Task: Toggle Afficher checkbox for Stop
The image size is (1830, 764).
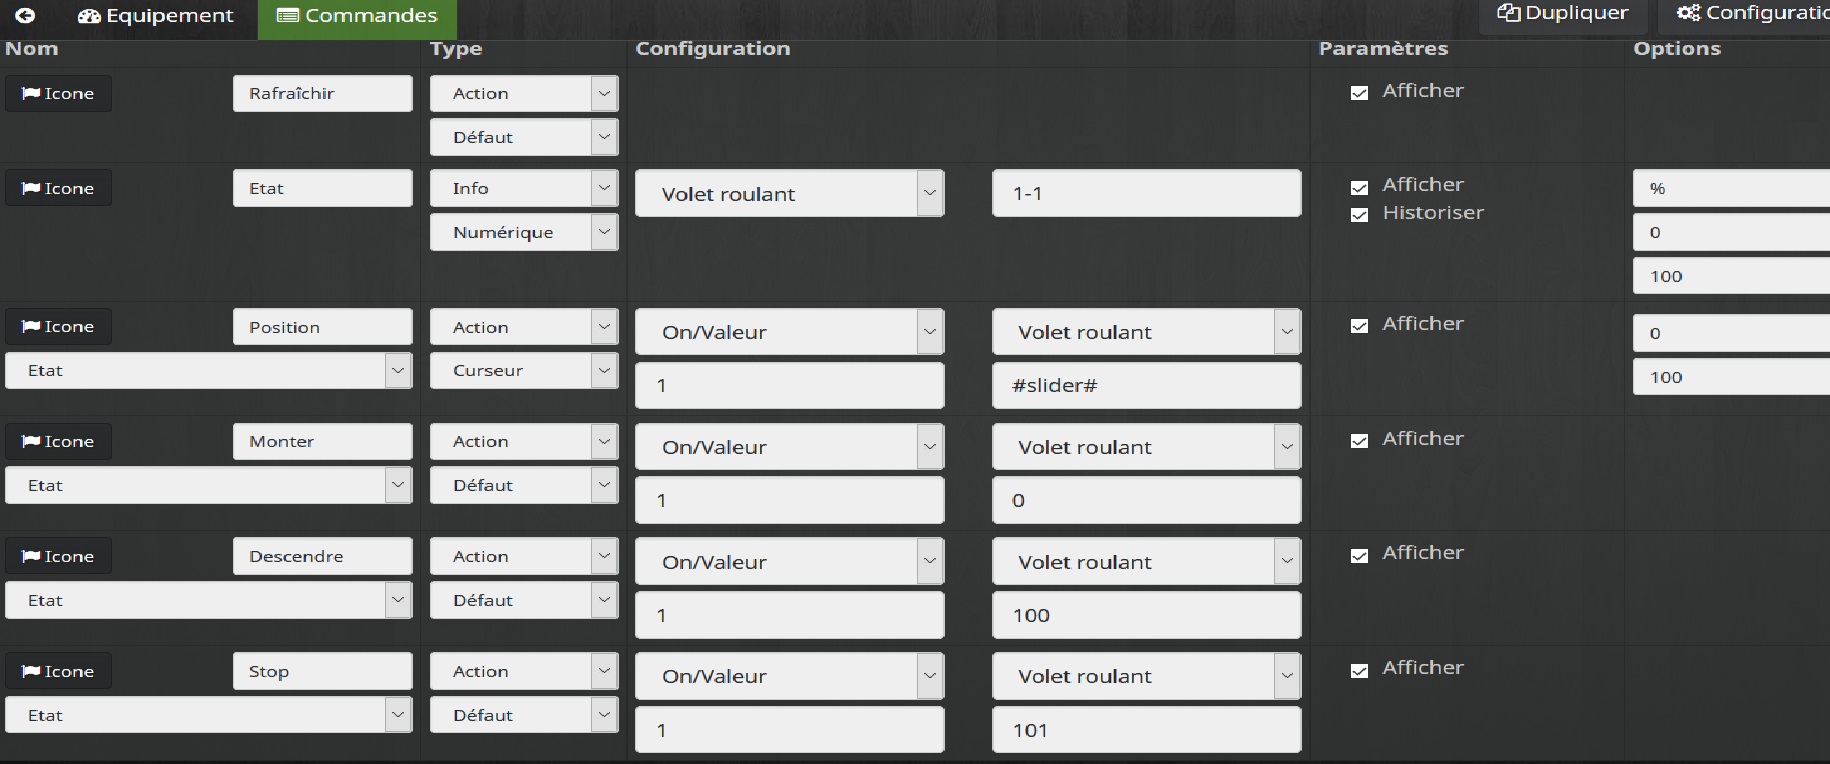Action: pos(1359,671)
